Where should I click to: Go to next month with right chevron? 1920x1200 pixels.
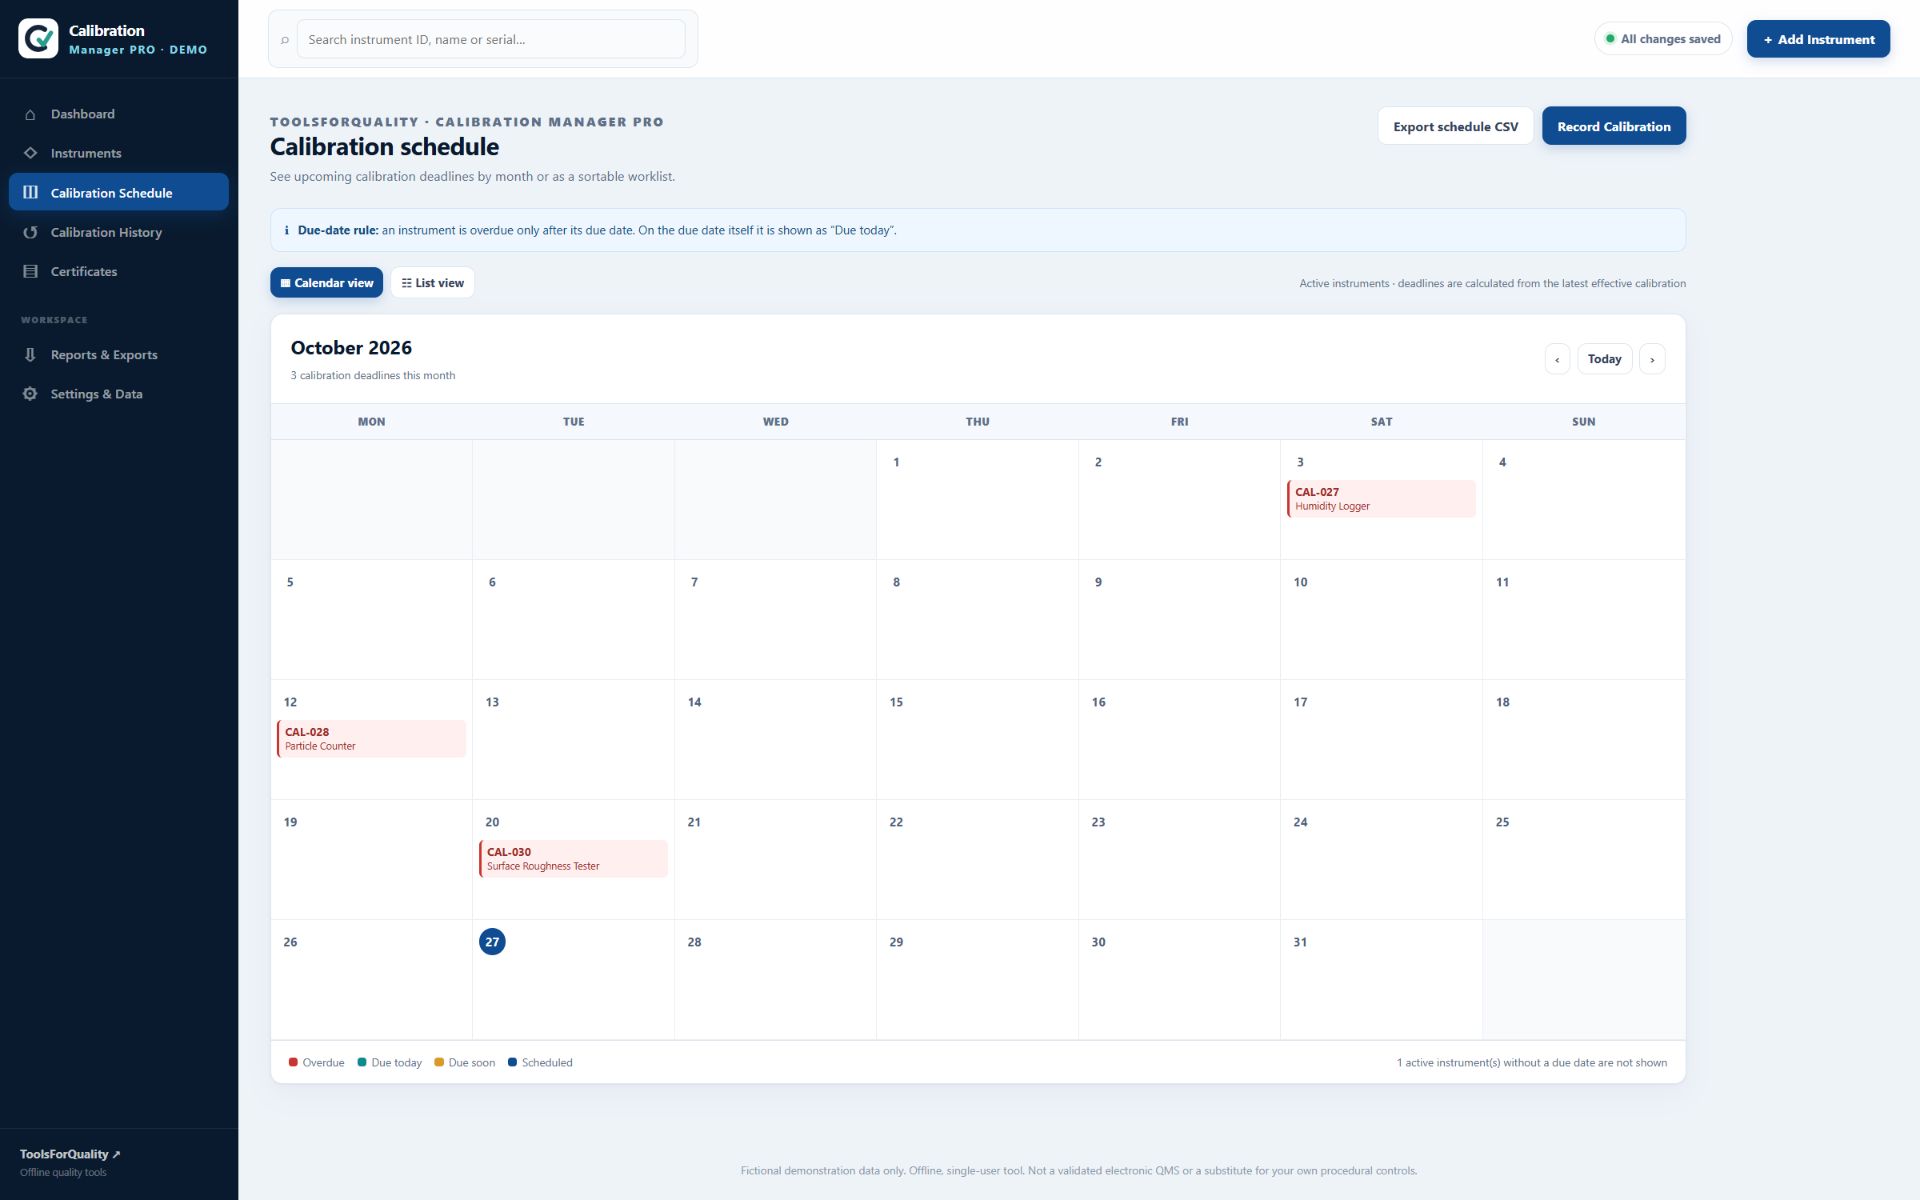tap(1652, 359)
